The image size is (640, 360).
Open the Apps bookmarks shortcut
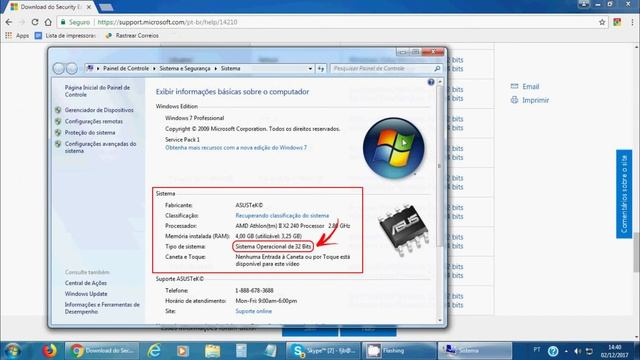[x=17, y=36]
